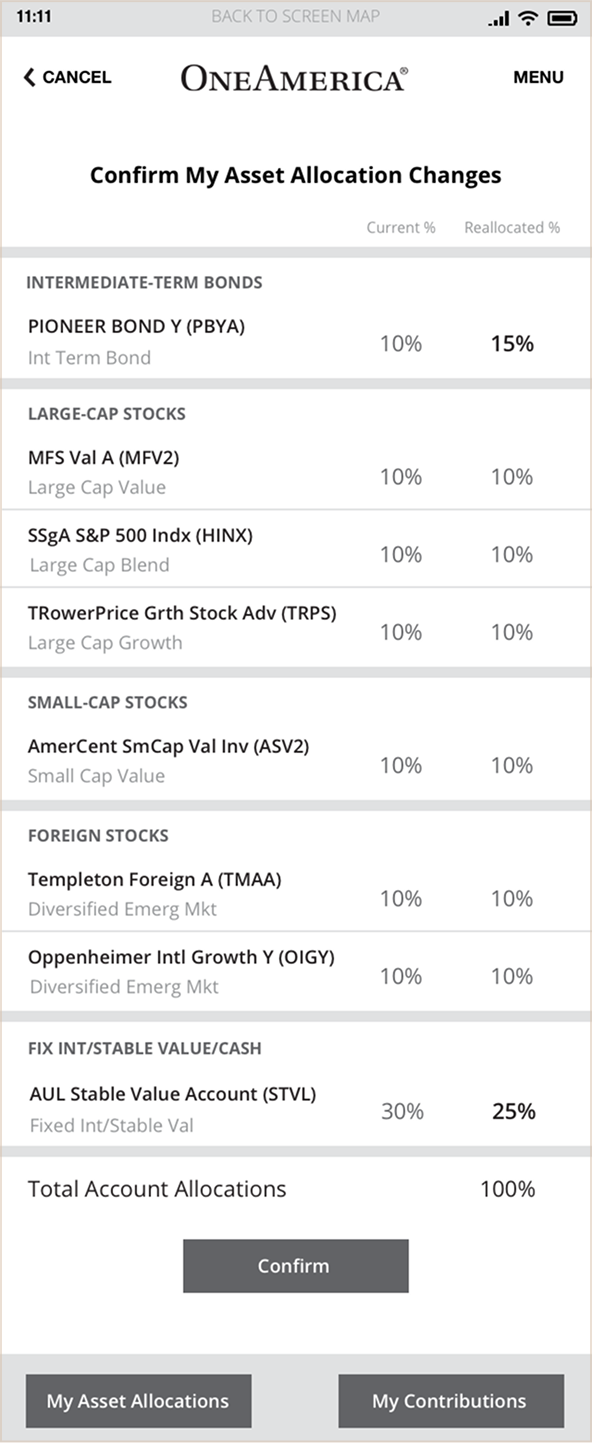
Task: Open the MENU option
Action: click(x=538, y=77)
